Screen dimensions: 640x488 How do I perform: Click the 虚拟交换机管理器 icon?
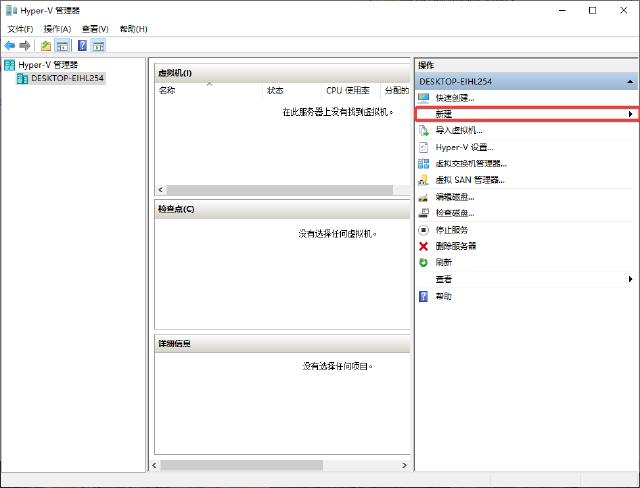pyautogui.click(x=424, y=164)
